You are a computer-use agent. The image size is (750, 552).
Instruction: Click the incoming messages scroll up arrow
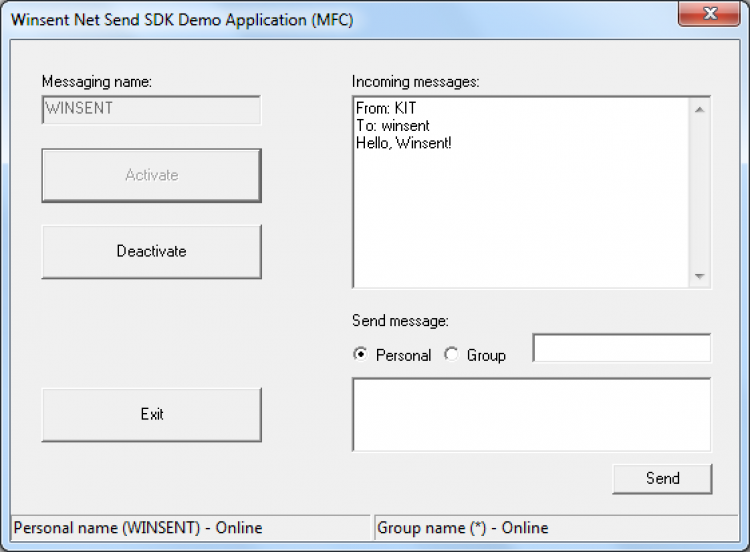[x=699, y=110]
